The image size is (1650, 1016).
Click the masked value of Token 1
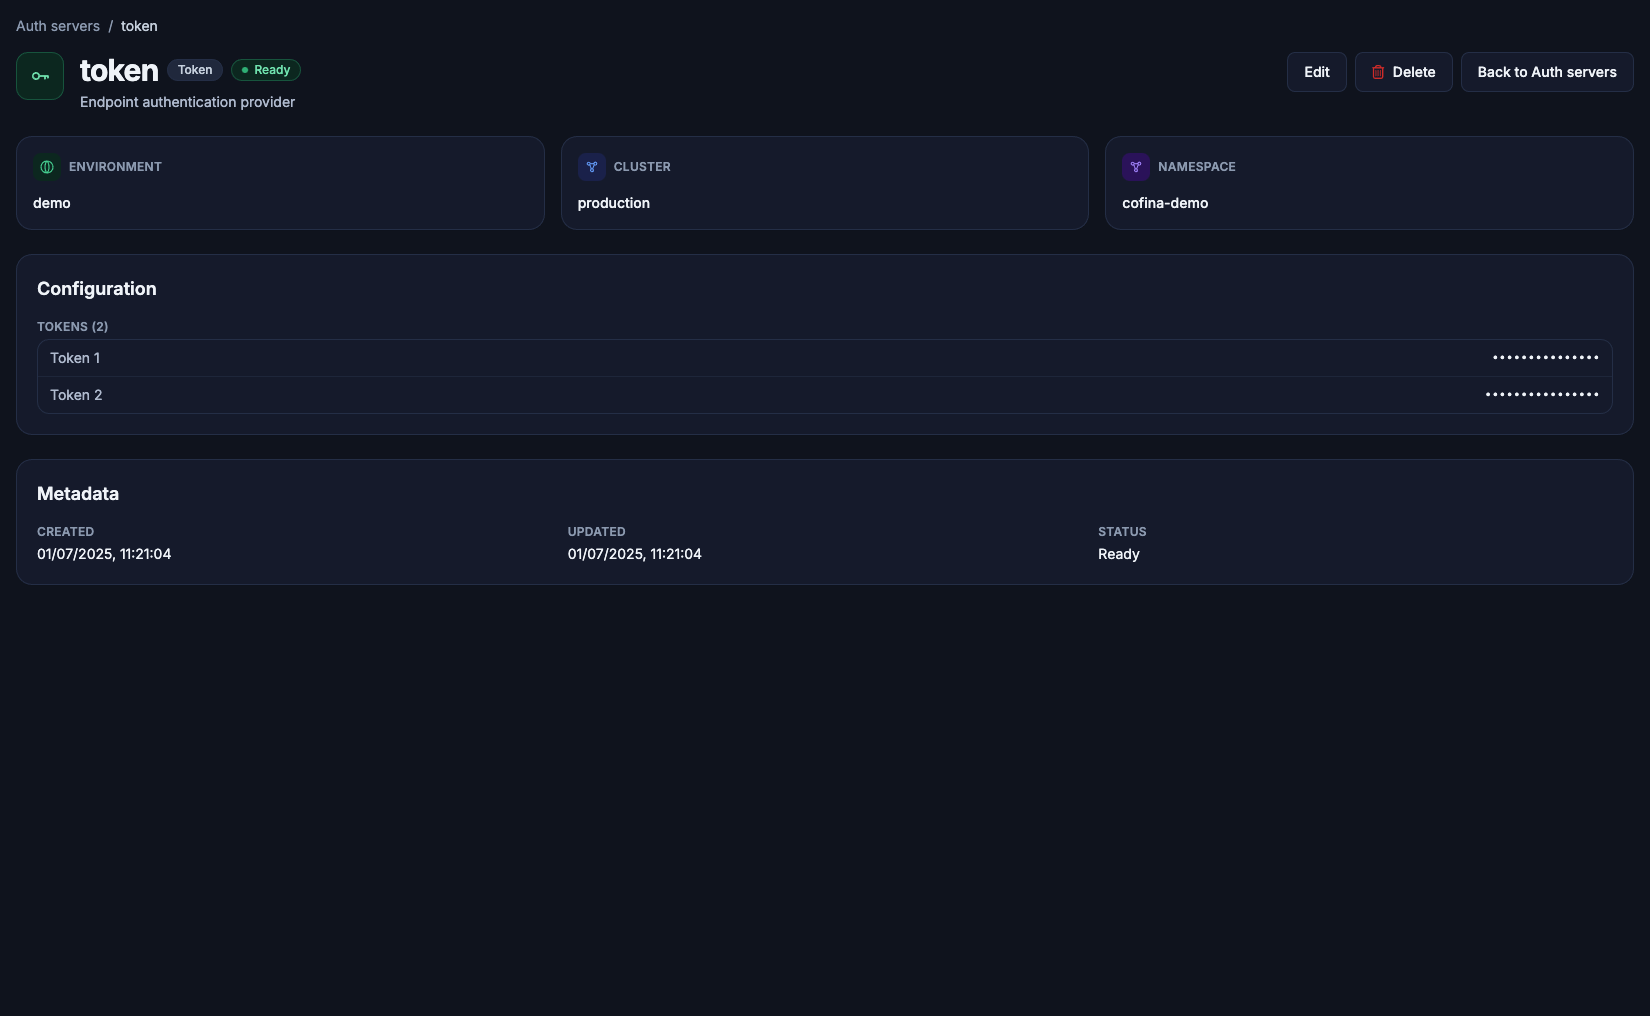coord(1546,357)
